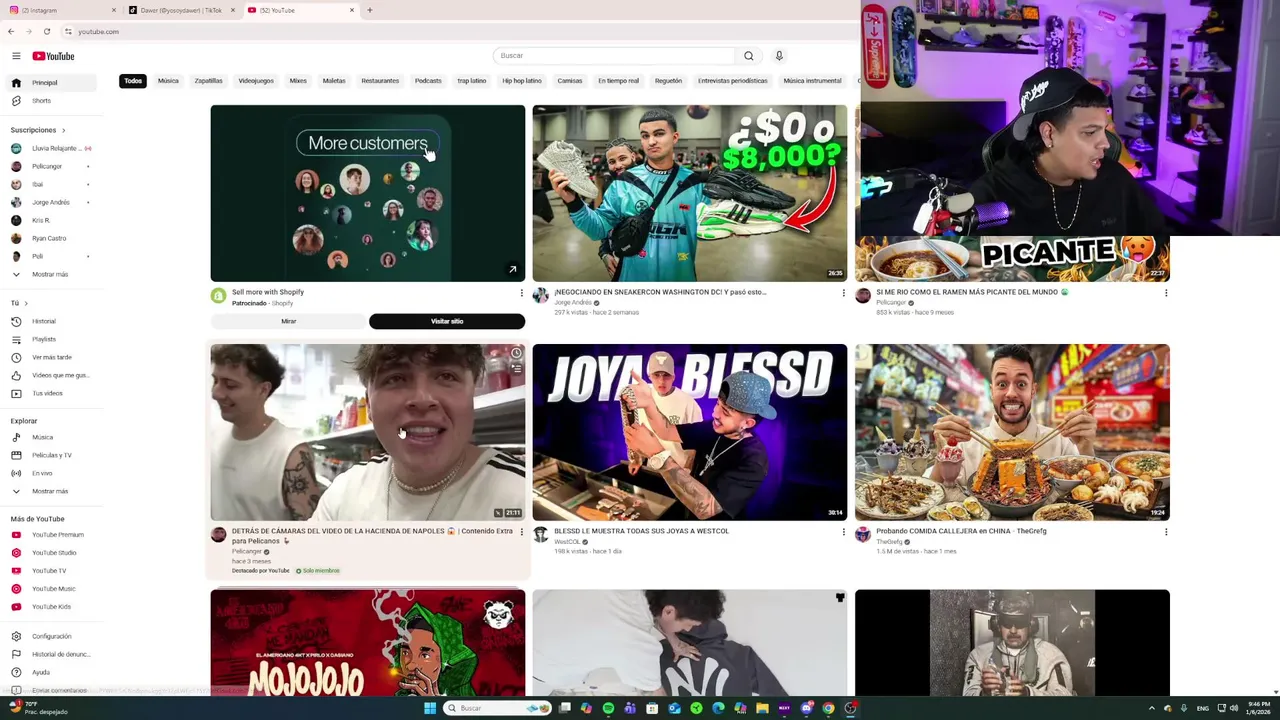Toggle Watch later on hovered Pelicanger video
The width and height of the screenshot is (1280, 720).
(516, 354)
